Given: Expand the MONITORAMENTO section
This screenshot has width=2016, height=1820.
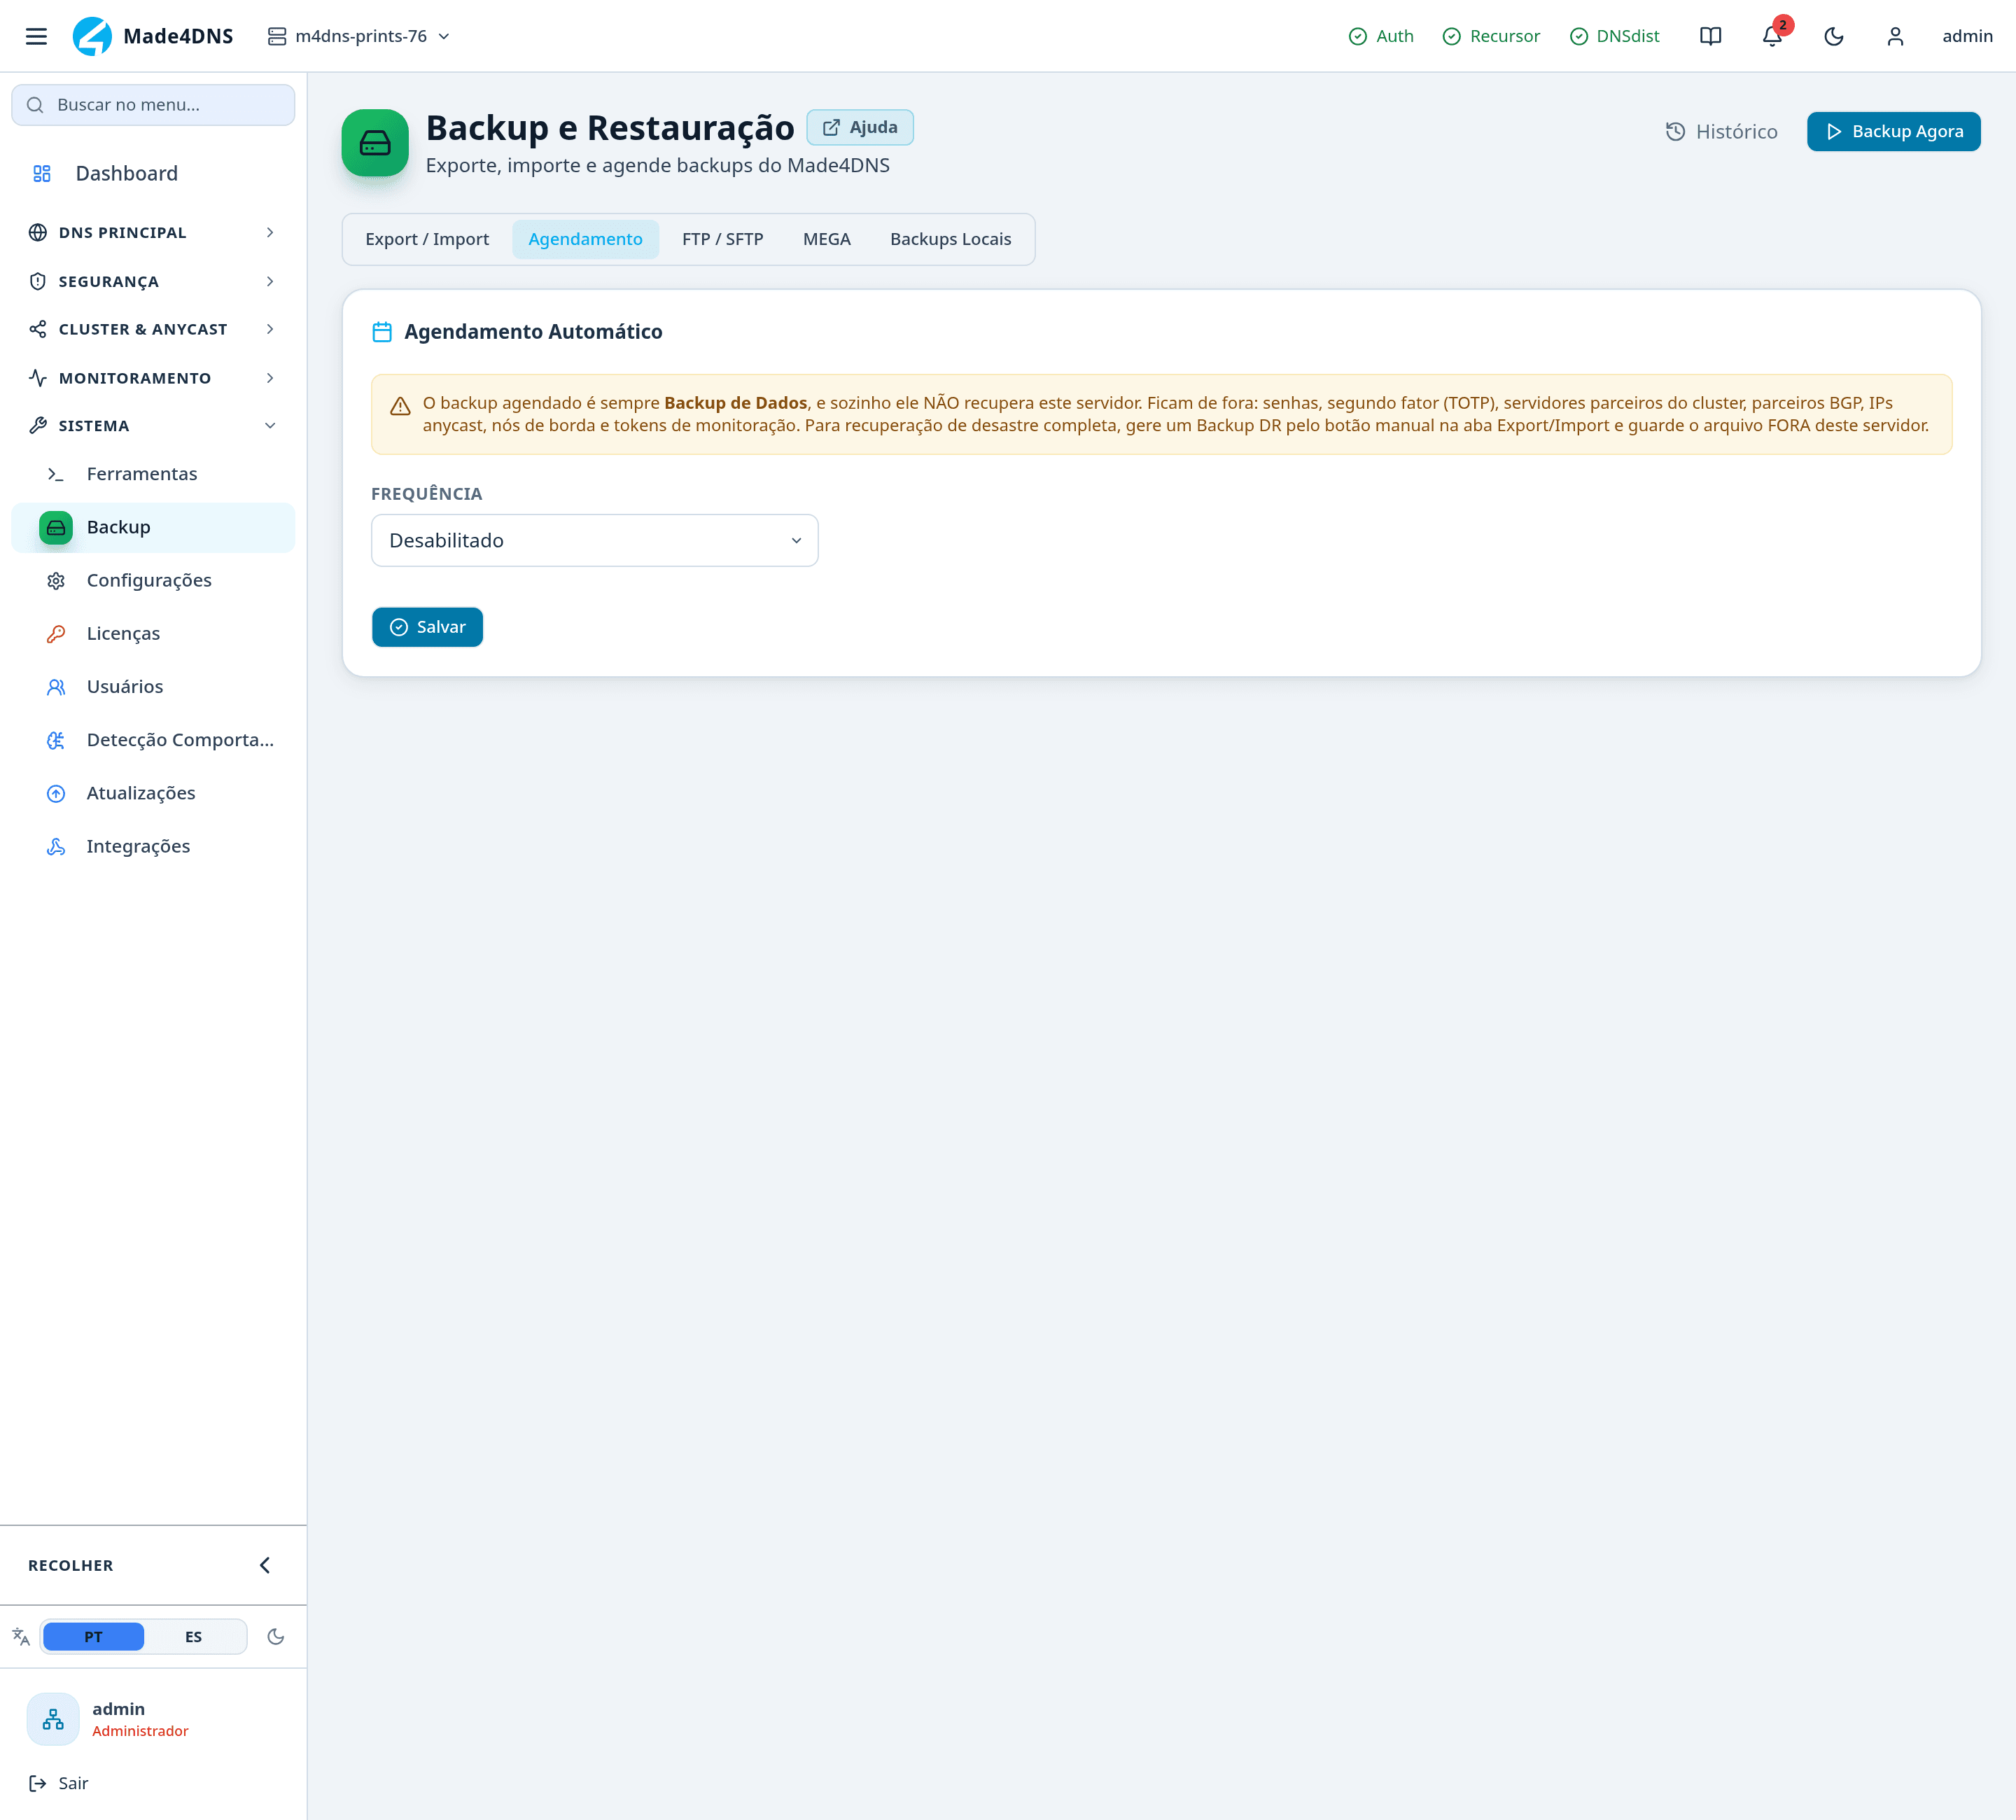Looking at the screenshot, I should (153, 378).
